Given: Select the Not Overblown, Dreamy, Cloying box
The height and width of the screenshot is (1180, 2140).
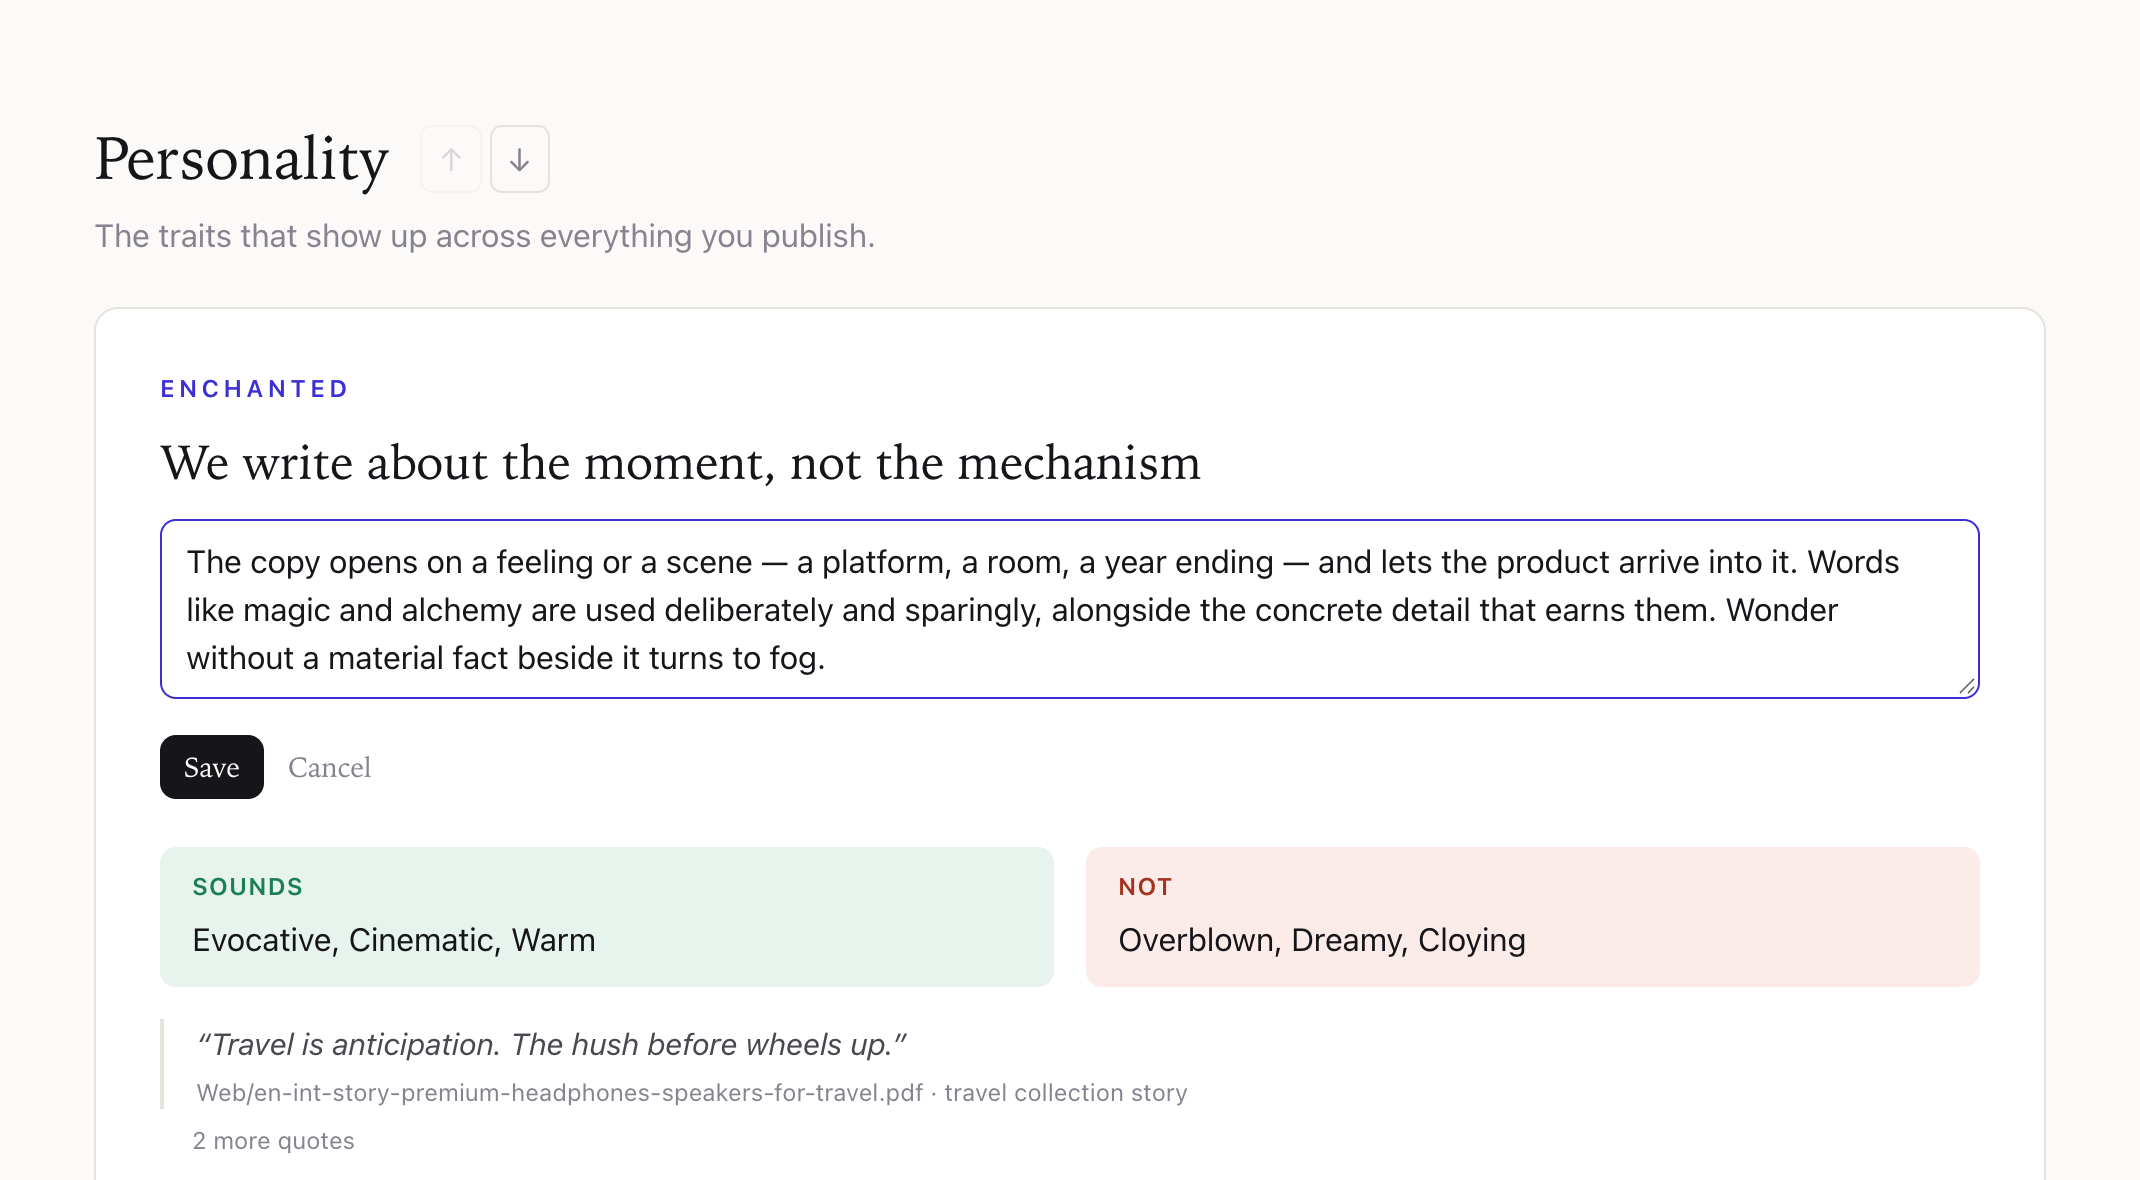Looking at the screenshot, I should click(1533, 917).
